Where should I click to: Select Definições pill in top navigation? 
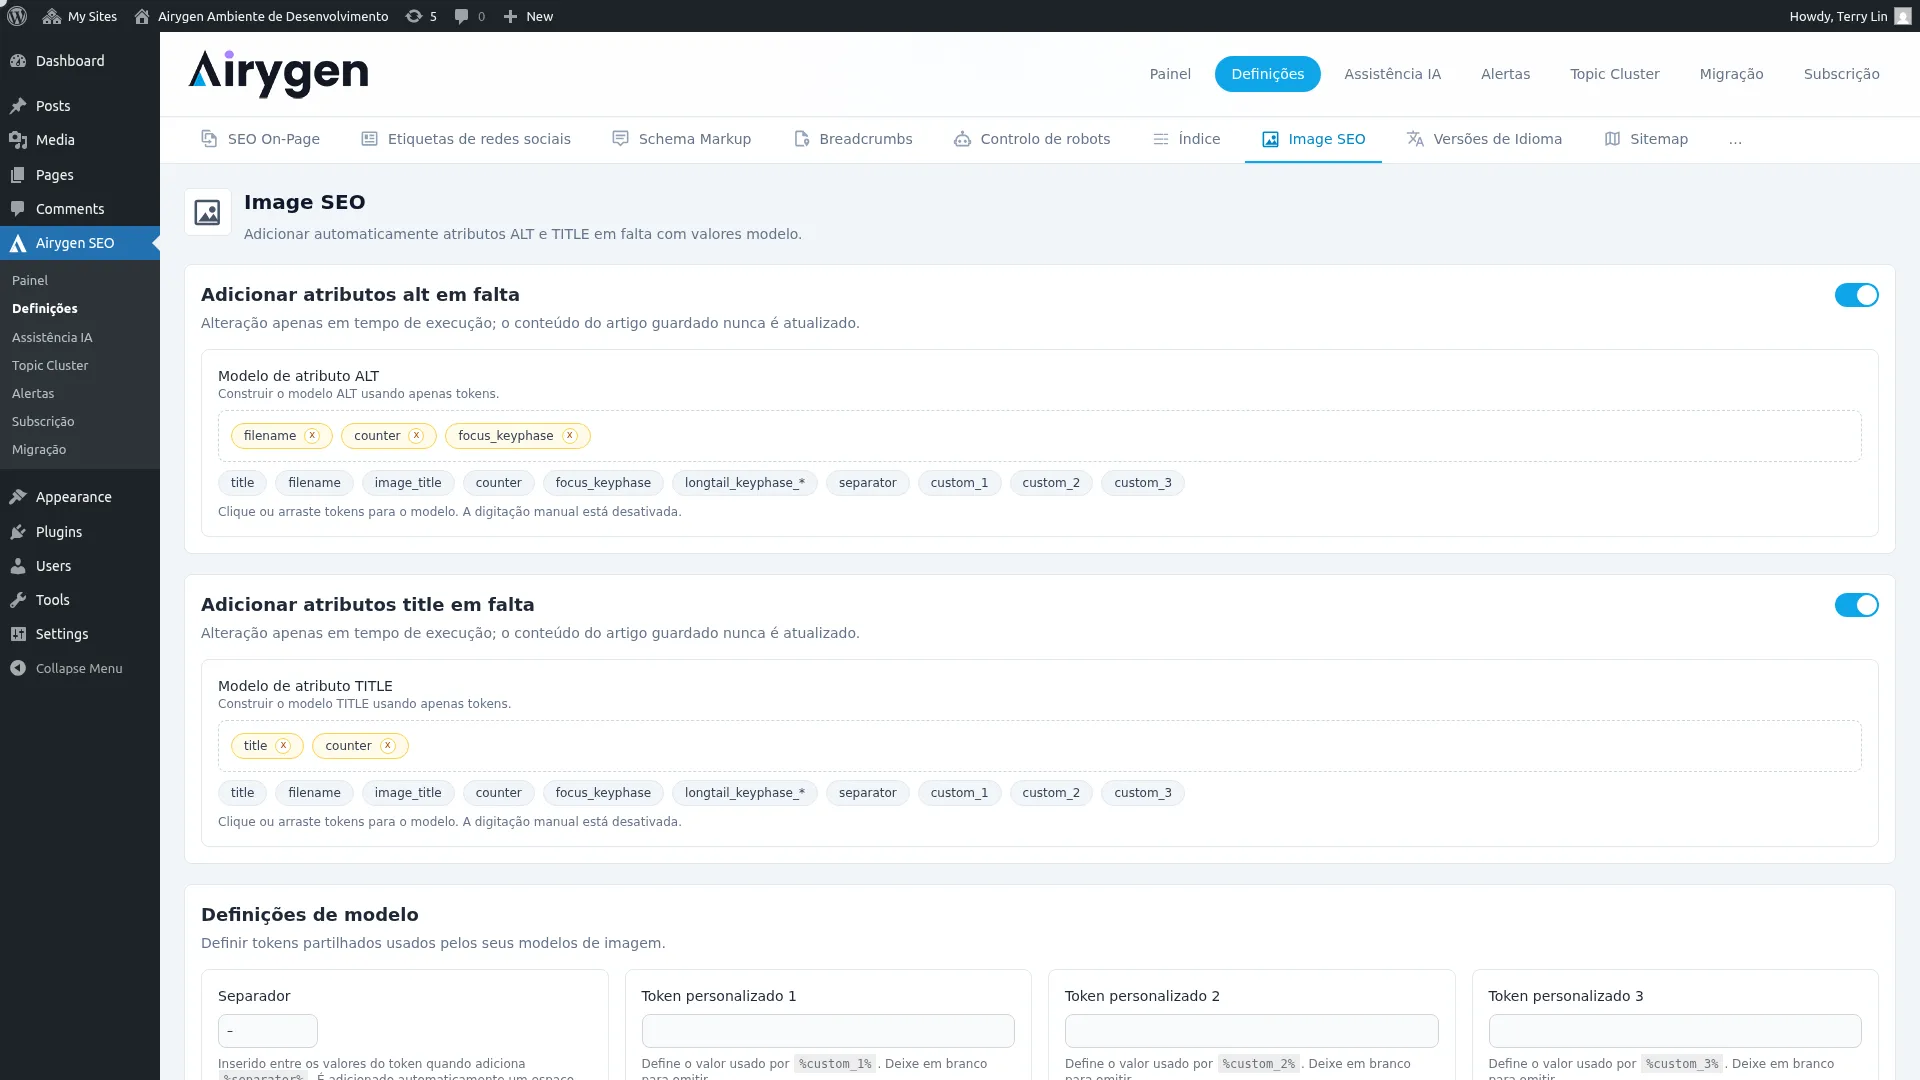click(1267, 74)
